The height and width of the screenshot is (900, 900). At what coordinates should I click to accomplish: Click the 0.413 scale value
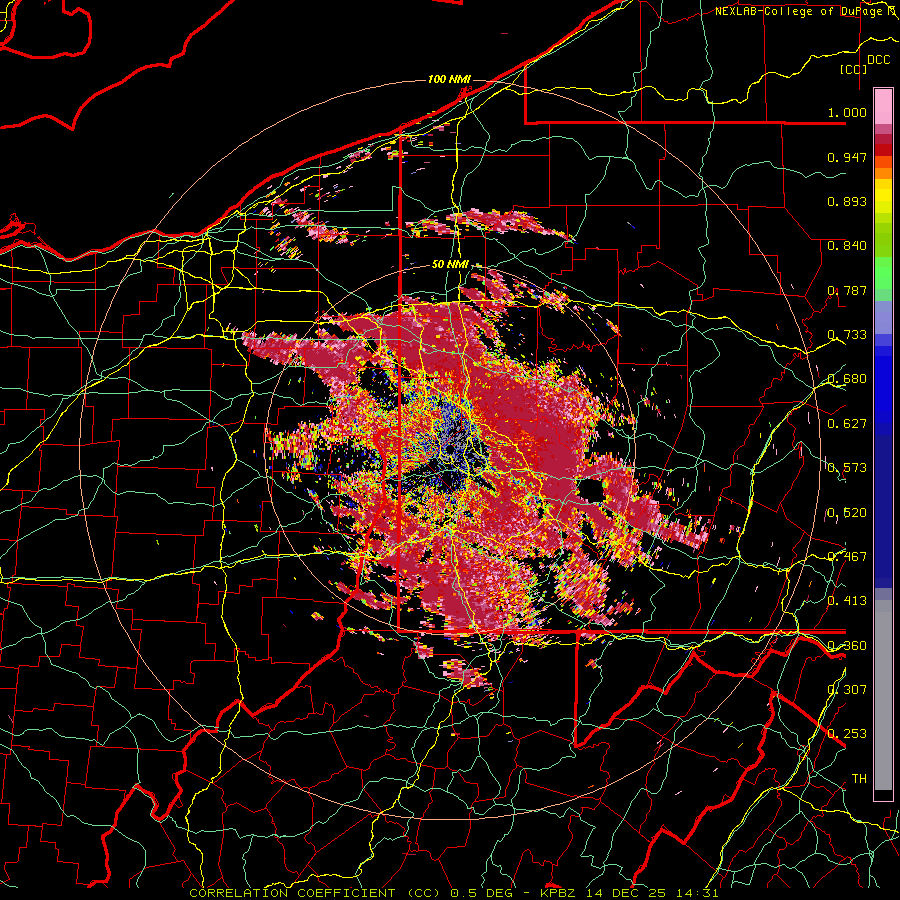tap(847, 601)
